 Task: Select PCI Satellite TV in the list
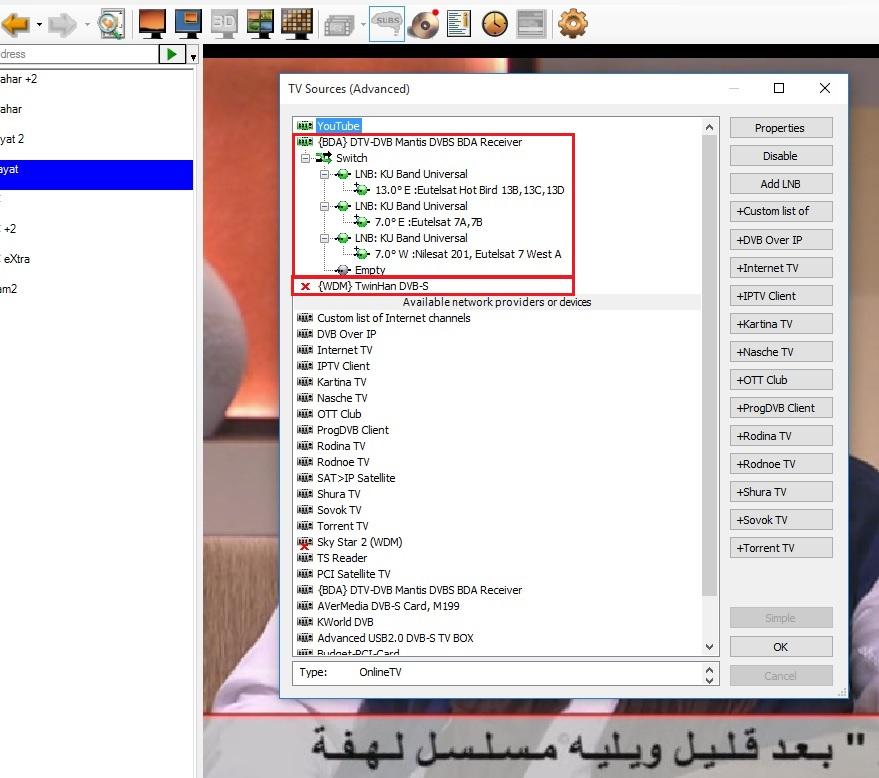[353, 574]
